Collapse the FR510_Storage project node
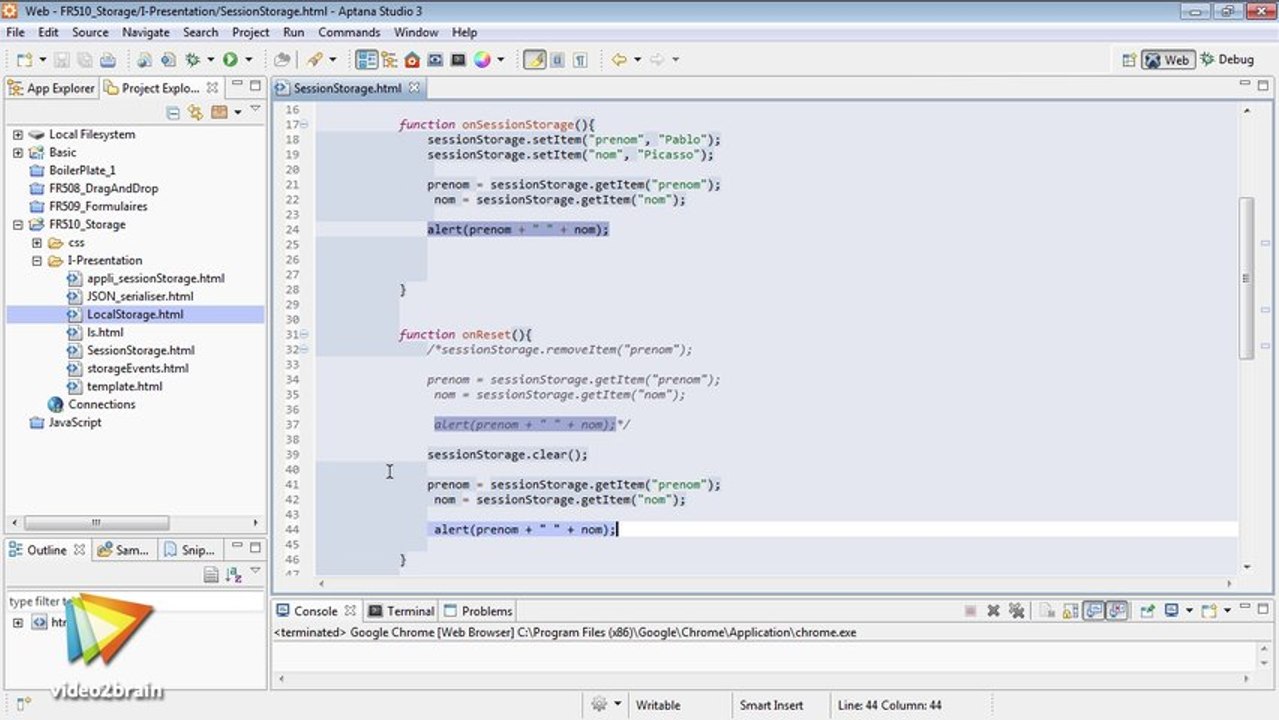Screen dimensions: 1279x720 17,224
